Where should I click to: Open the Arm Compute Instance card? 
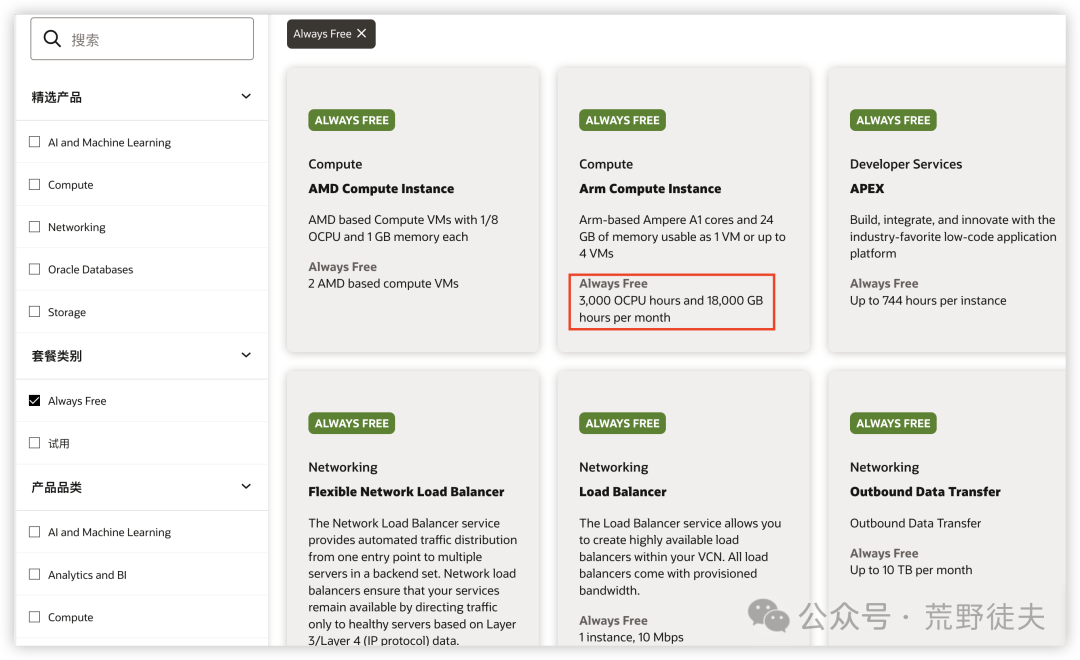[x=650, y=188]
